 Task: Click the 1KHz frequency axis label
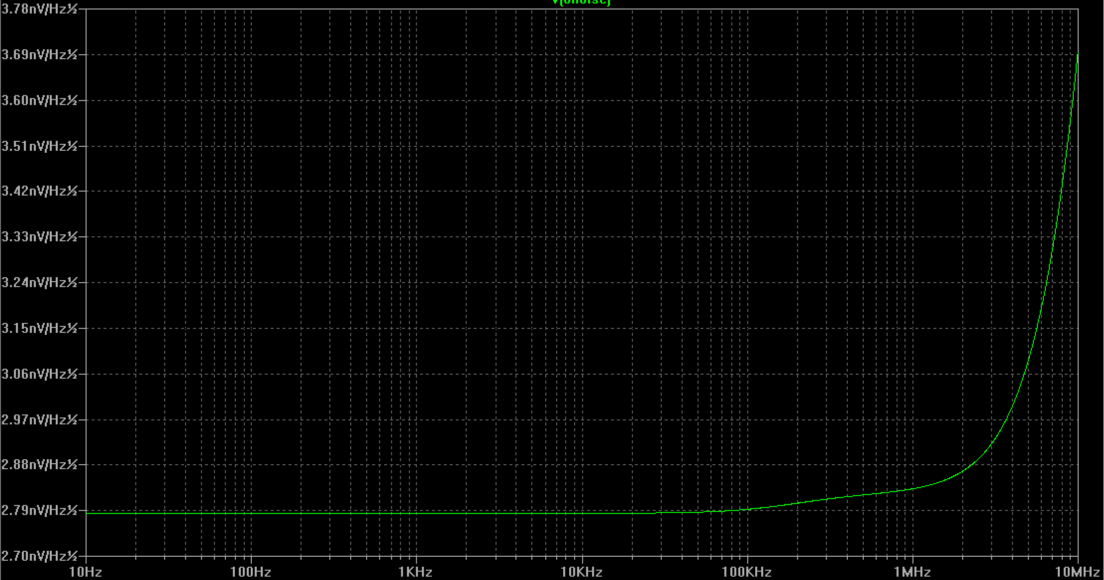click(x=415, y=572)
